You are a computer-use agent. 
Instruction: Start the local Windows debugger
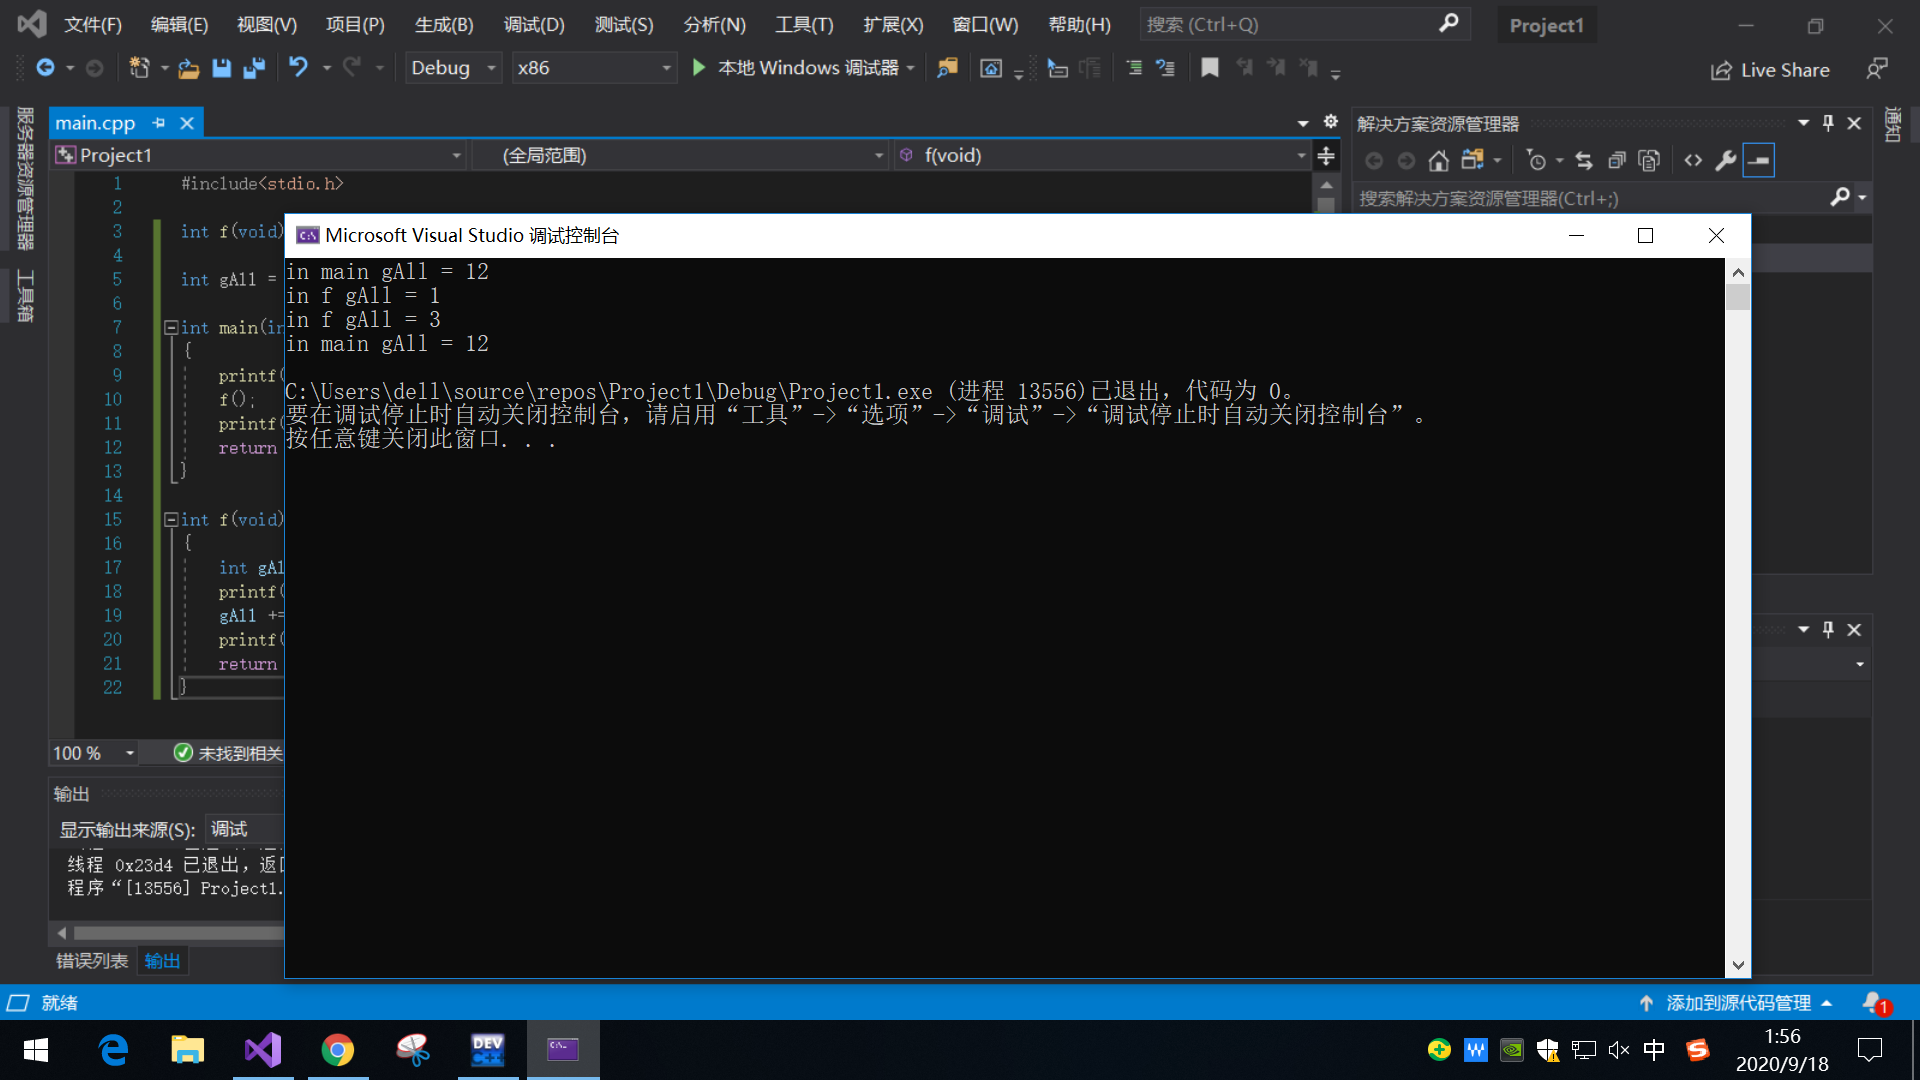pos(700,68)
